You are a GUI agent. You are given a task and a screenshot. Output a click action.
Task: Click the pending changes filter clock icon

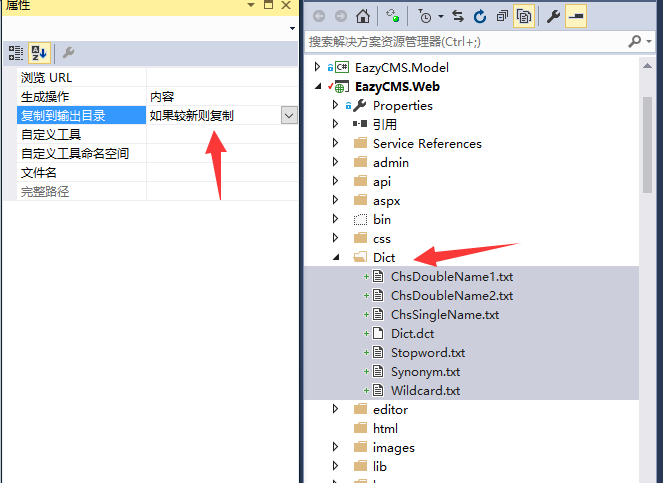click(425, 16)
